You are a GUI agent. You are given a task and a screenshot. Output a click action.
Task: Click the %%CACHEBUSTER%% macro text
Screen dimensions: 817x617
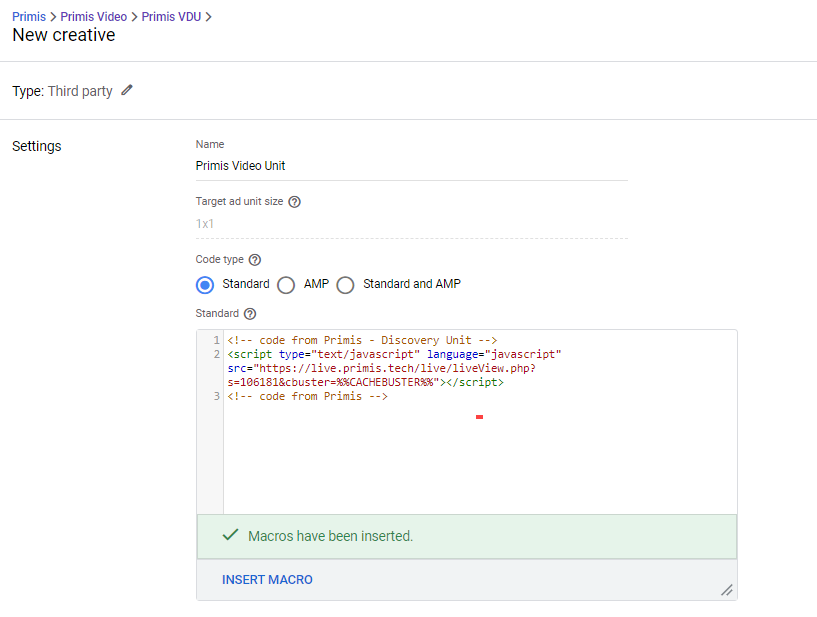(385, 382)
